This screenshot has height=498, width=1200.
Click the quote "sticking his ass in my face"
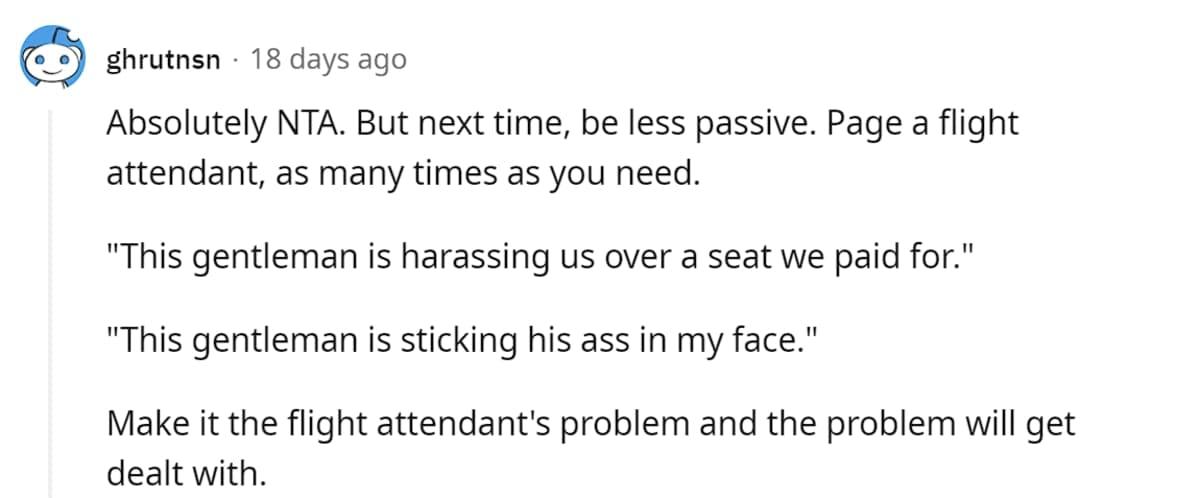pyautogui.click(x=455, y=341)
